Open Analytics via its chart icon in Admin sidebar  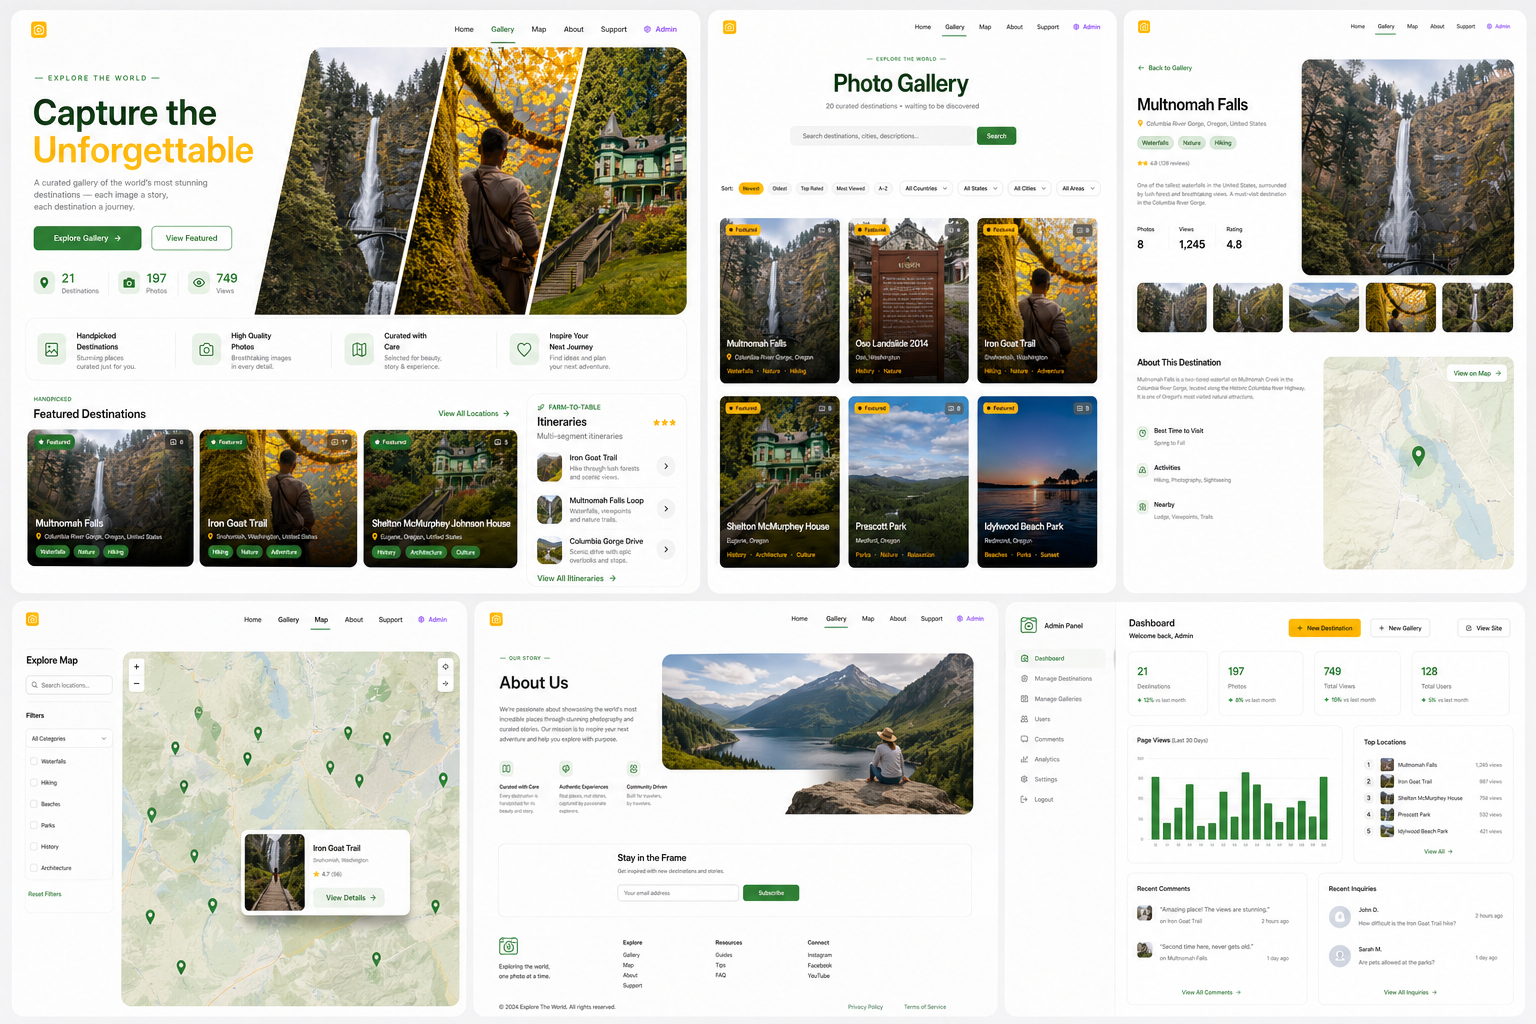tap(1024, 759)
